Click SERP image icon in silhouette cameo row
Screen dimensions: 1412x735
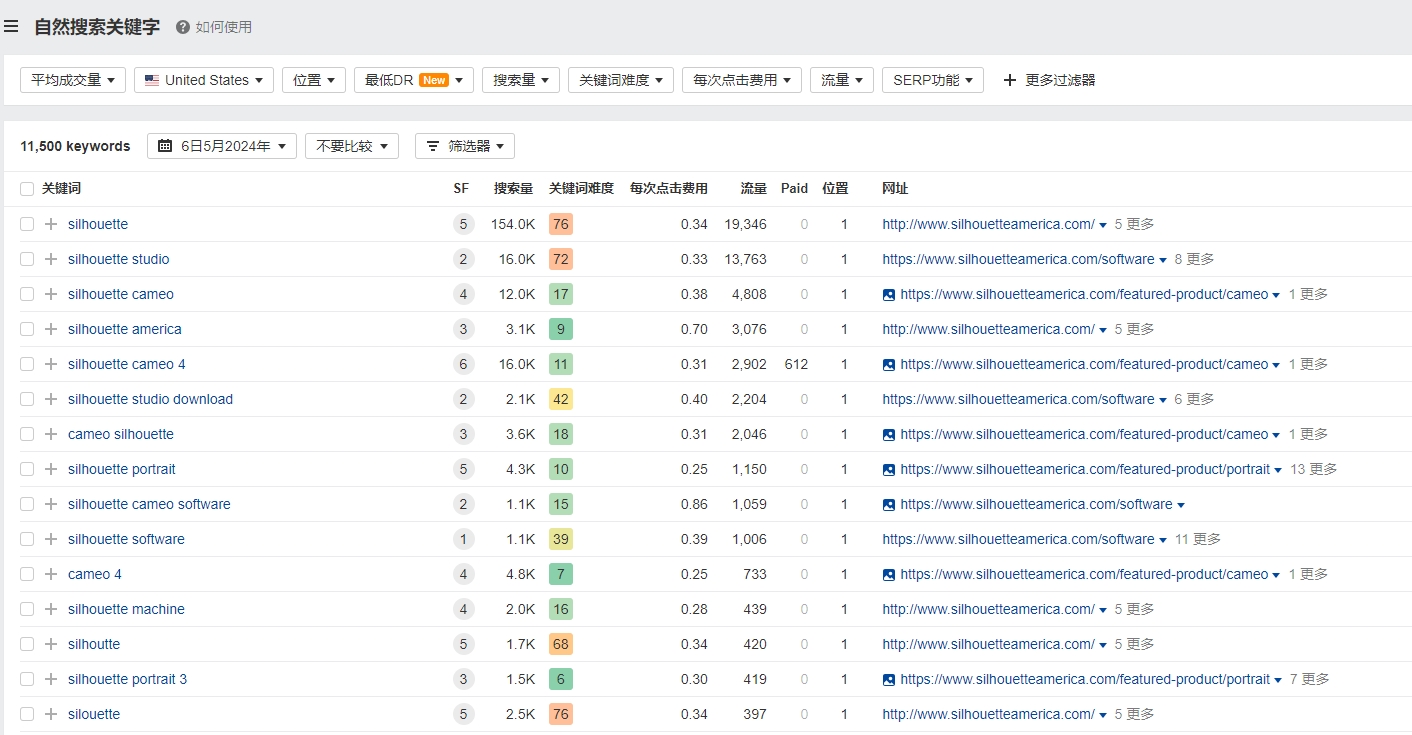click(x=889, y=295)
